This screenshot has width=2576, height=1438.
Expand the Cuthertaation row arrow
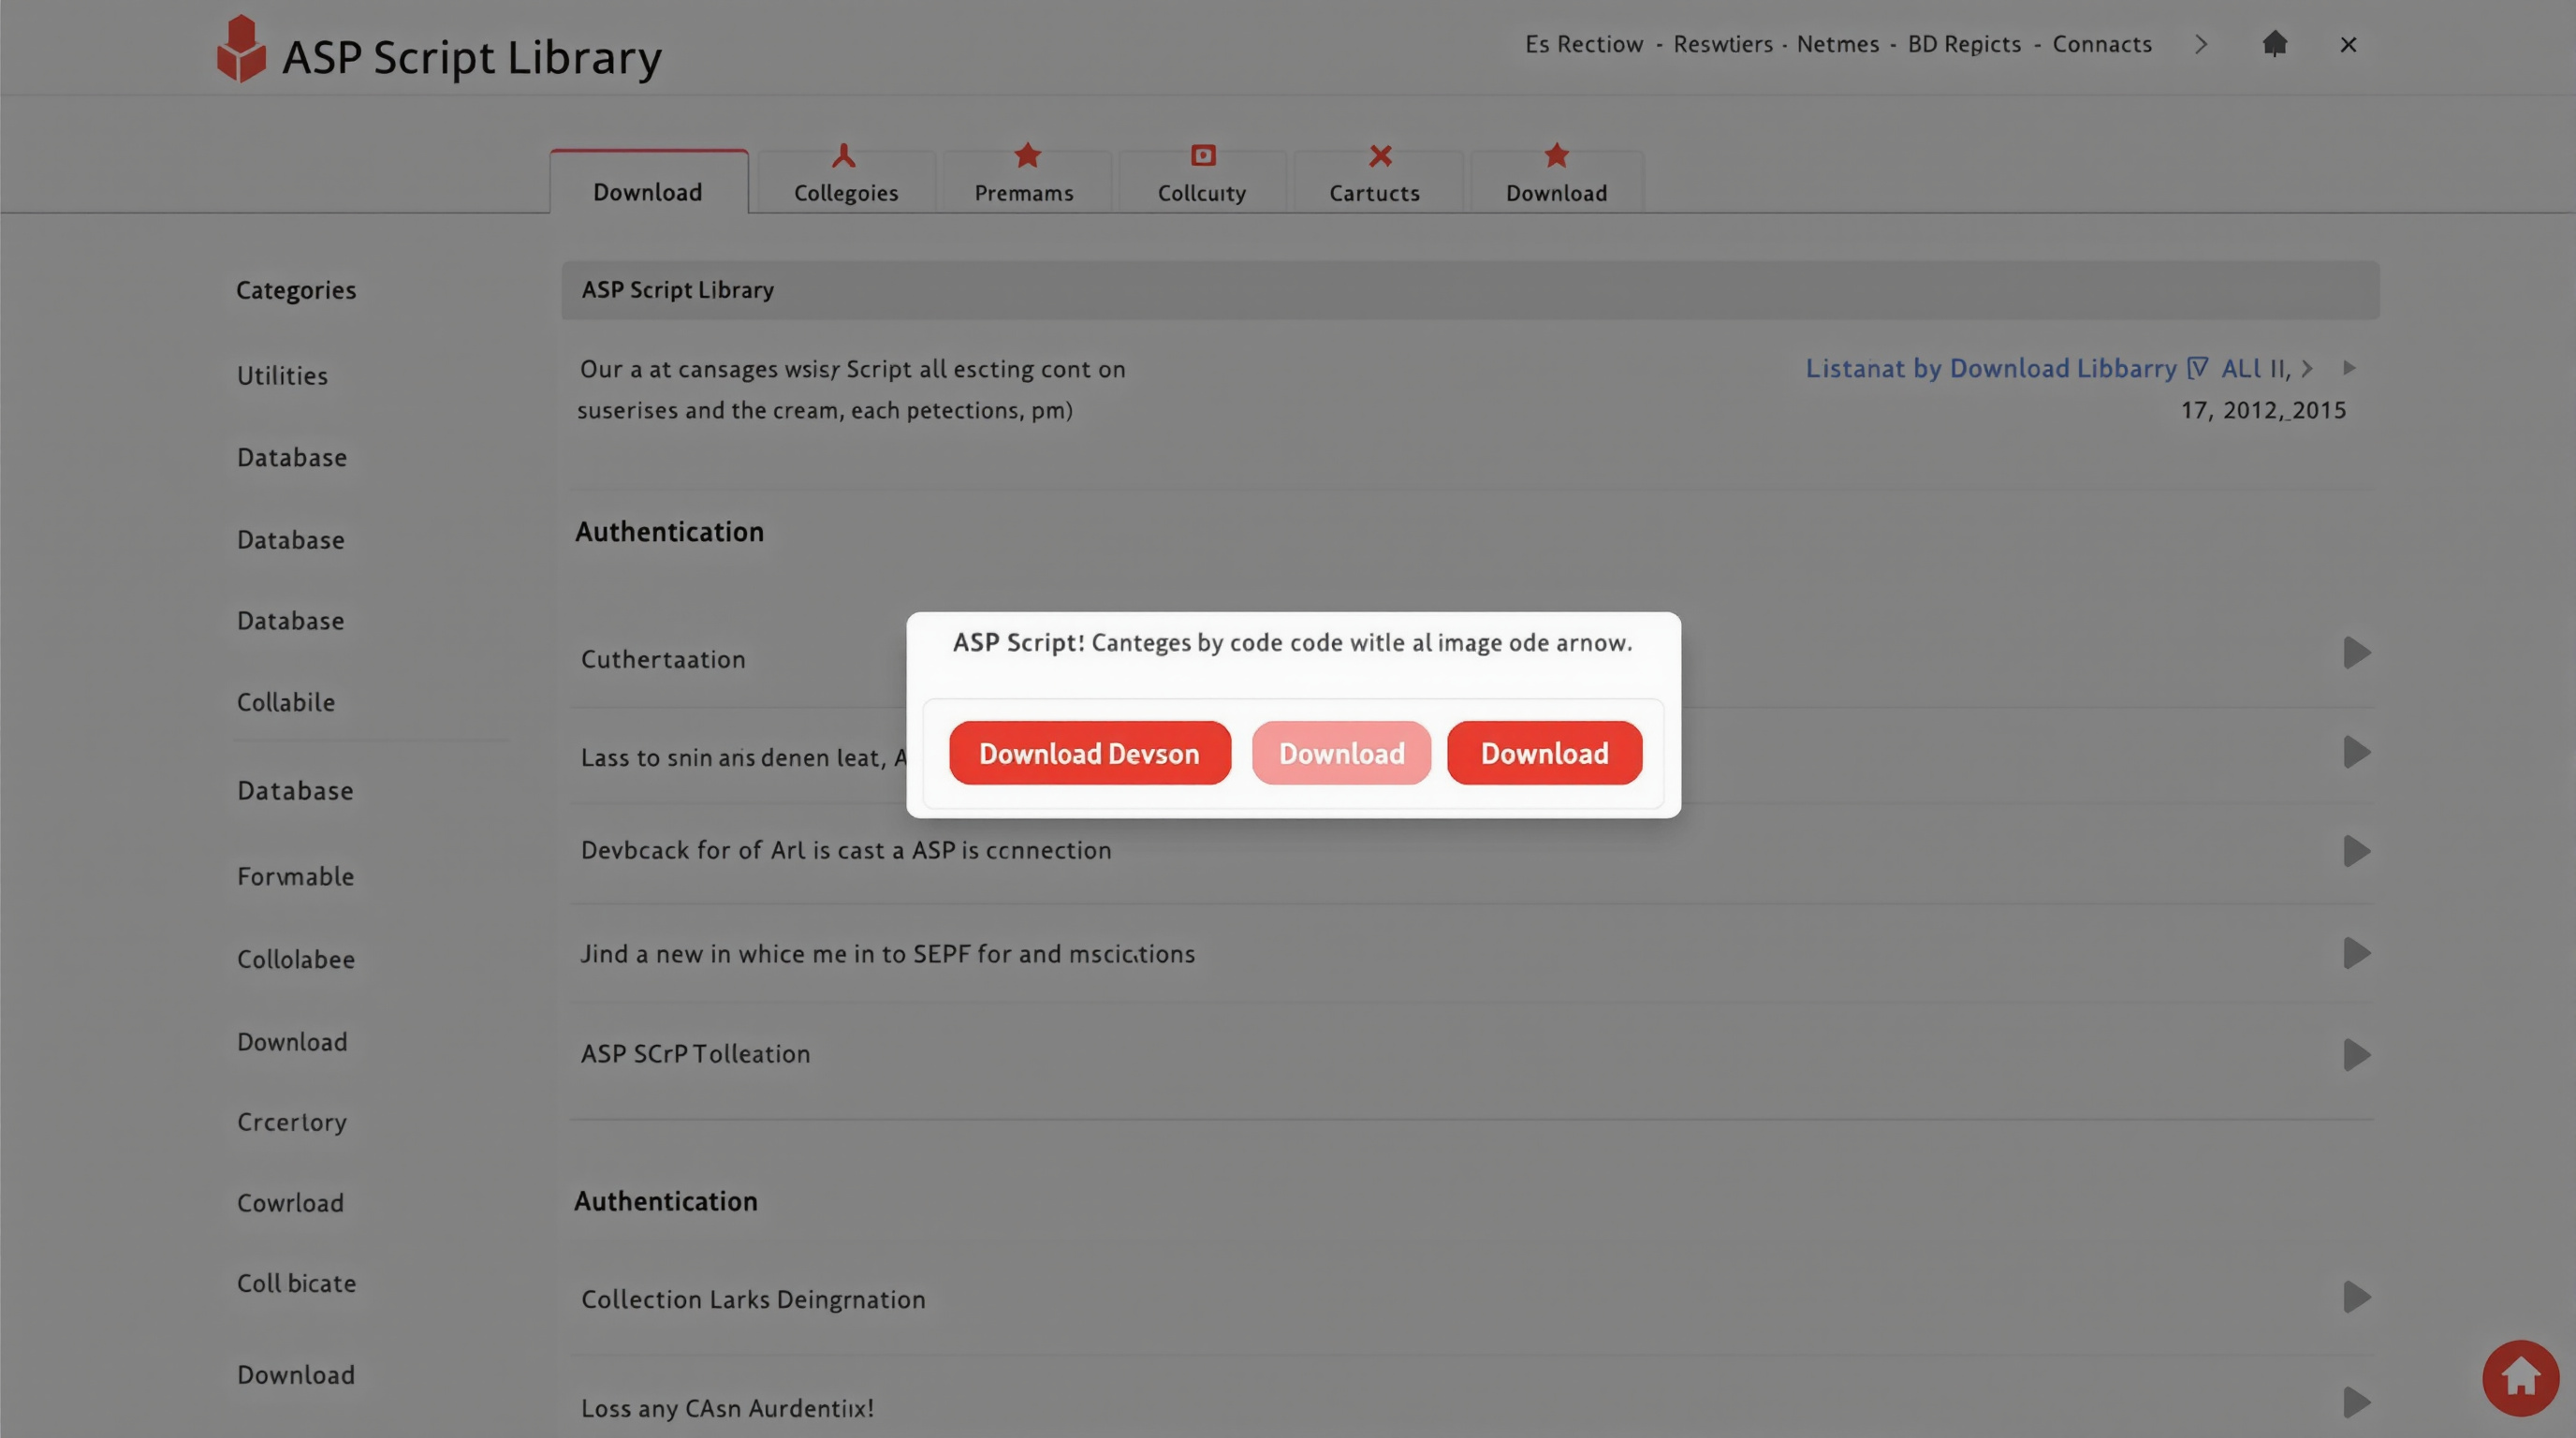2356,653
